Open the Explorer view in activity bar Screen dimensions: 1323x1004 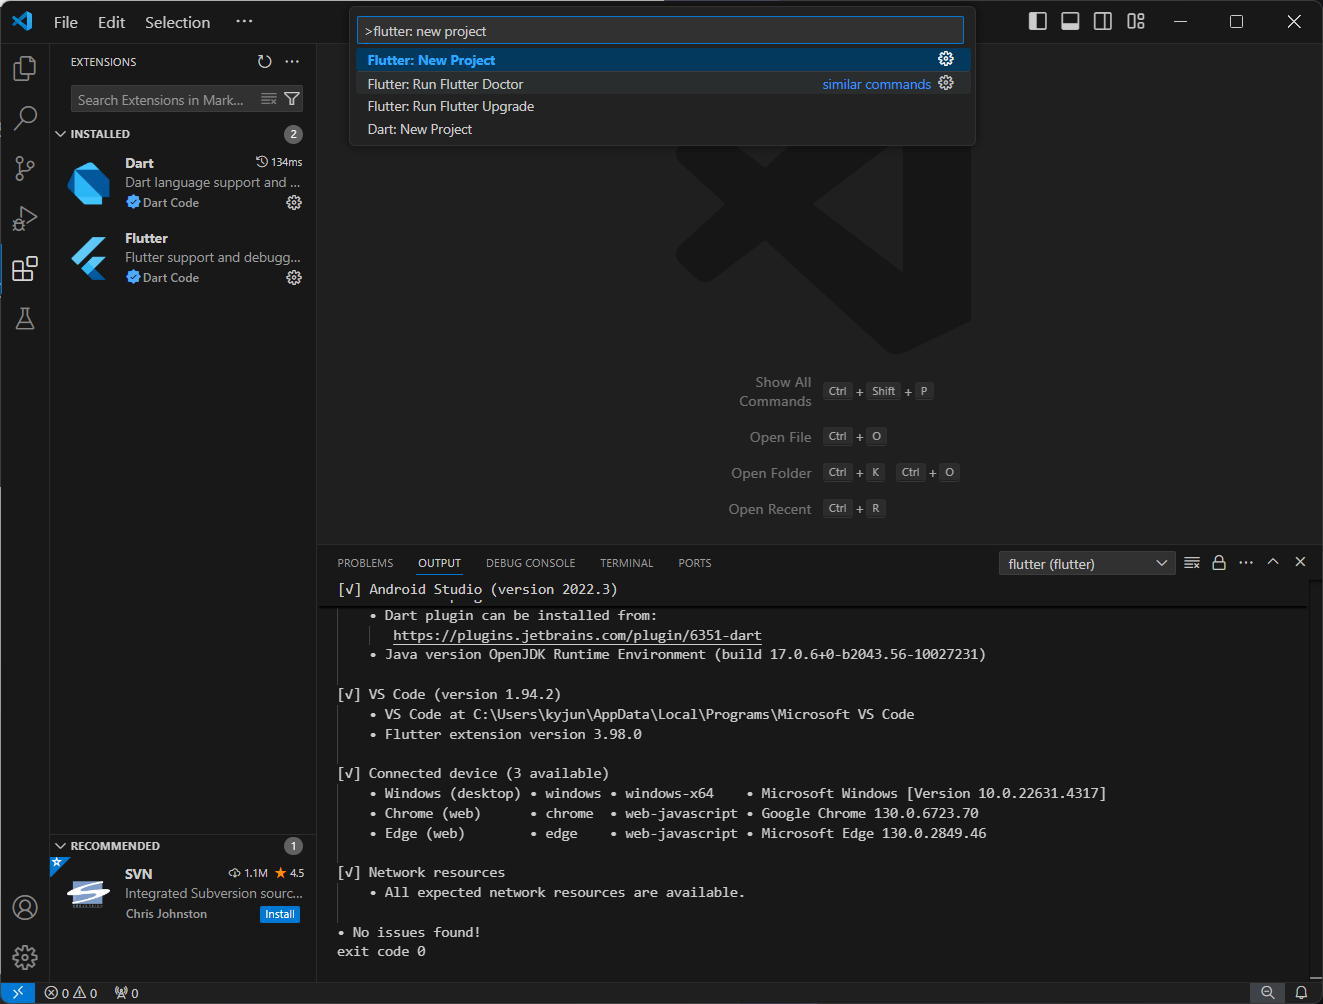point(25,68)
